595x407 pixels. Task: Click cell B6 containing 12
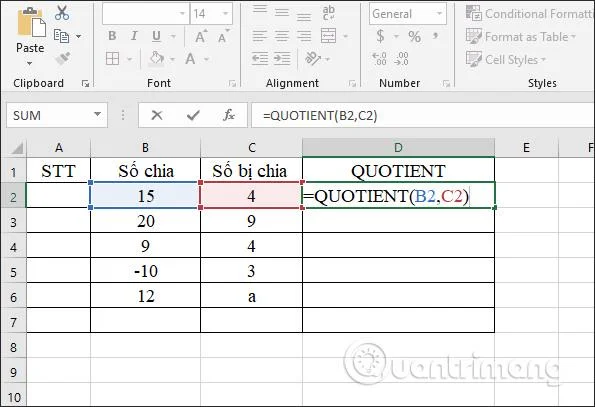click(x=145, y=296)
